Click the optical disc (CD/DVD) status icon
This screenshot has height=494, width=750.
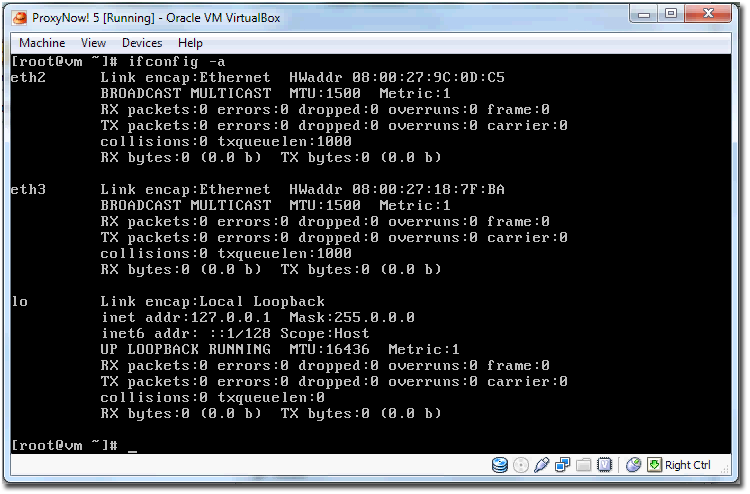coord(520,465)
